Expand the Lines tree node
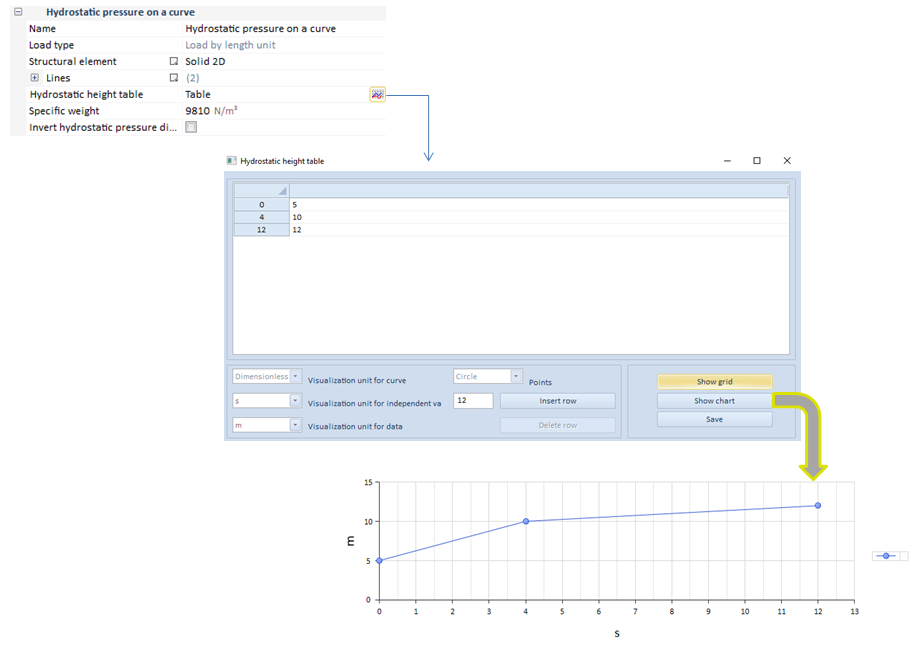This screenshot has width=916, height=647. point(35,78)
